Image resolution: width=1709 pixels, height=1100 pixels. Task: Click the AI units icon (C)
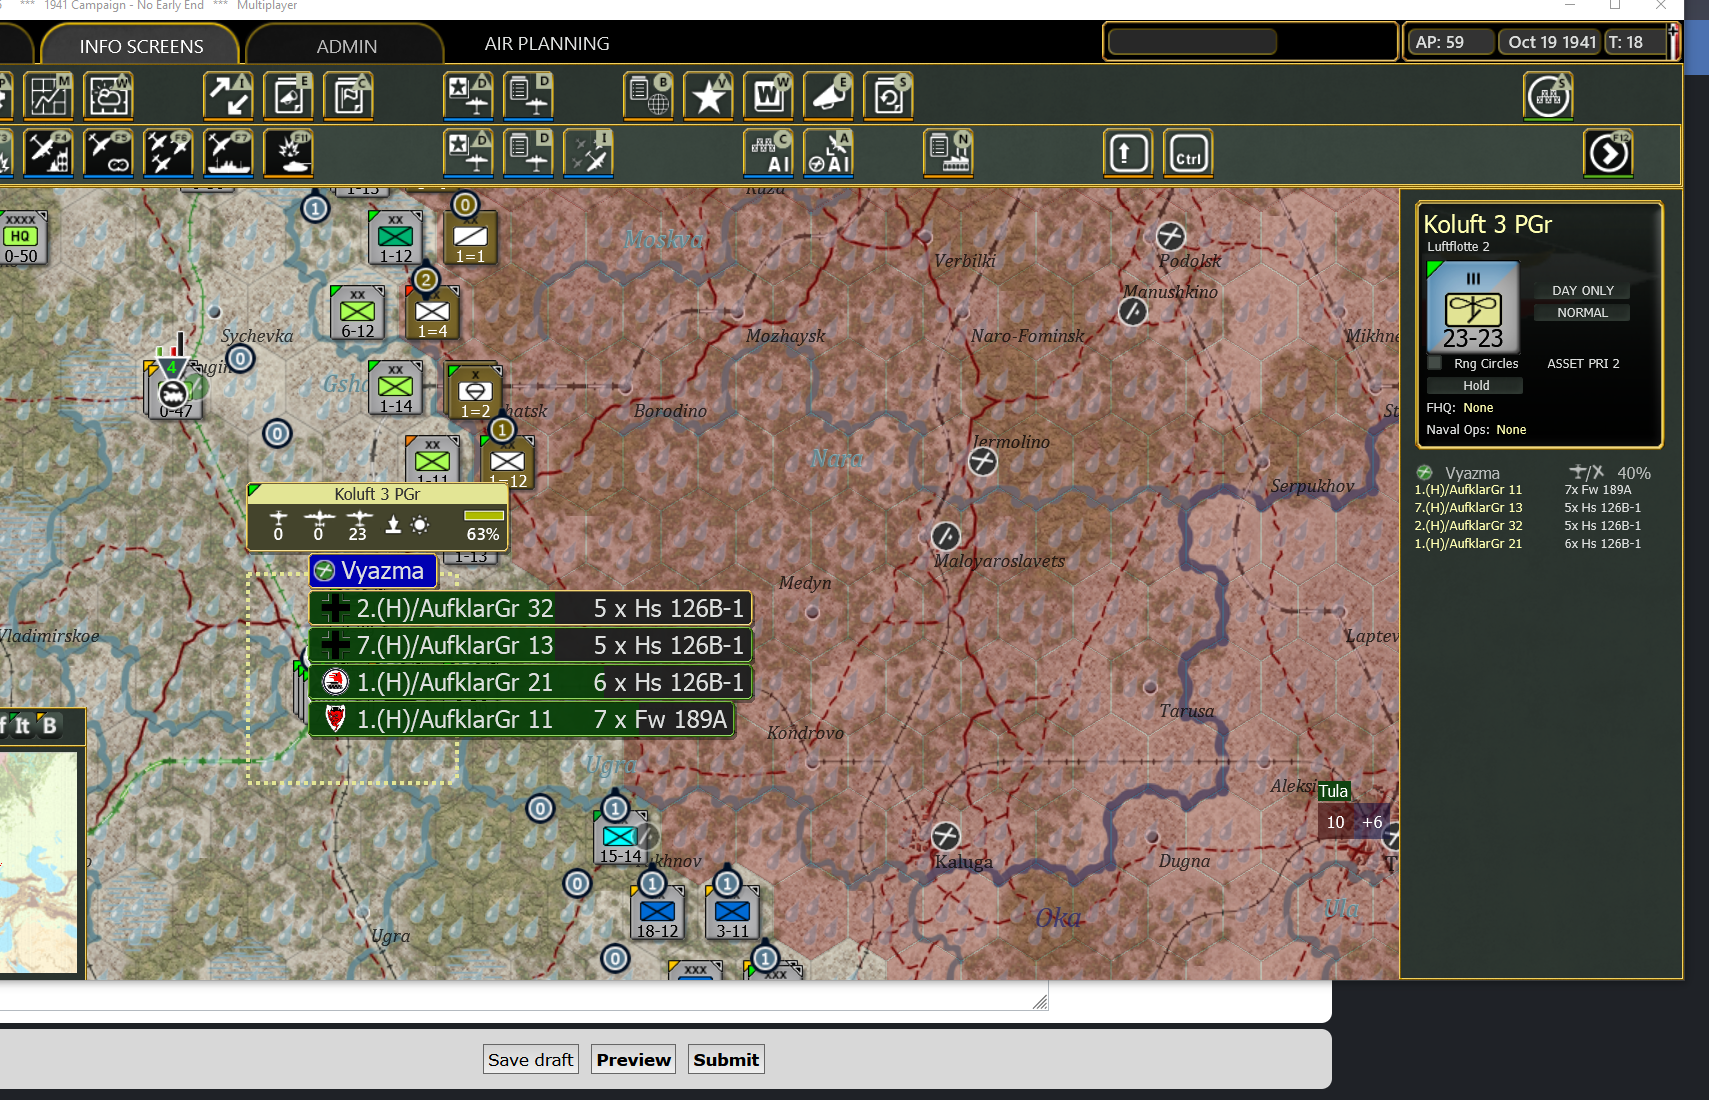point(768,153)
